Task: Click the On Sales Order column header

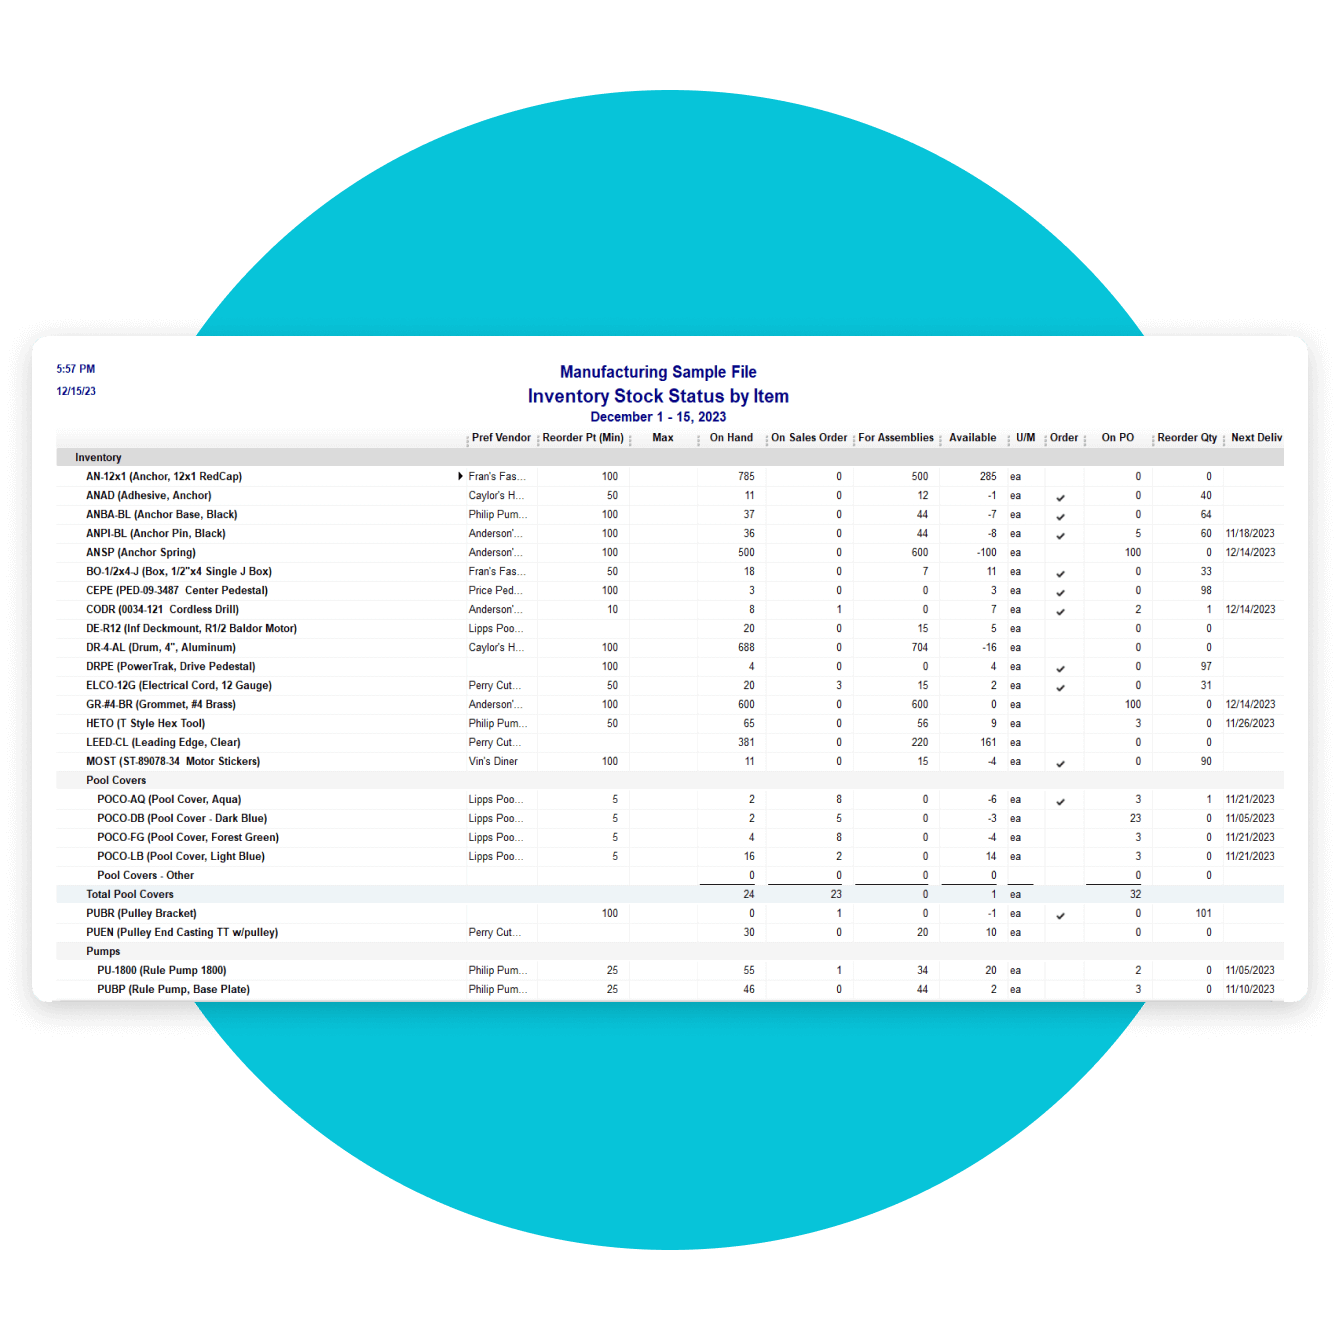Action: click(809, 437)
